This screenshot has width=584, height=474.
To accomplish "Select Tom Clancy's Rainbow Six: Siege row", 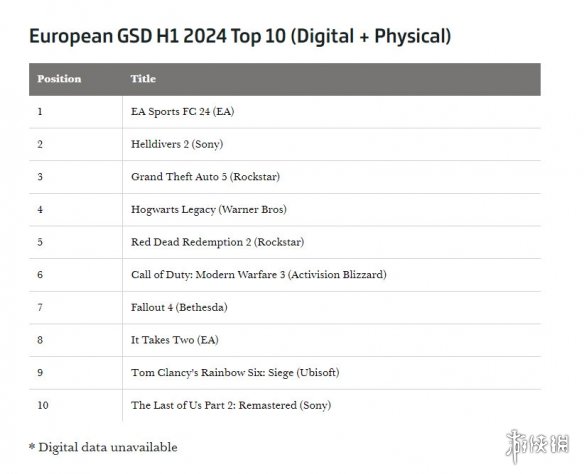I will point(285,373).
